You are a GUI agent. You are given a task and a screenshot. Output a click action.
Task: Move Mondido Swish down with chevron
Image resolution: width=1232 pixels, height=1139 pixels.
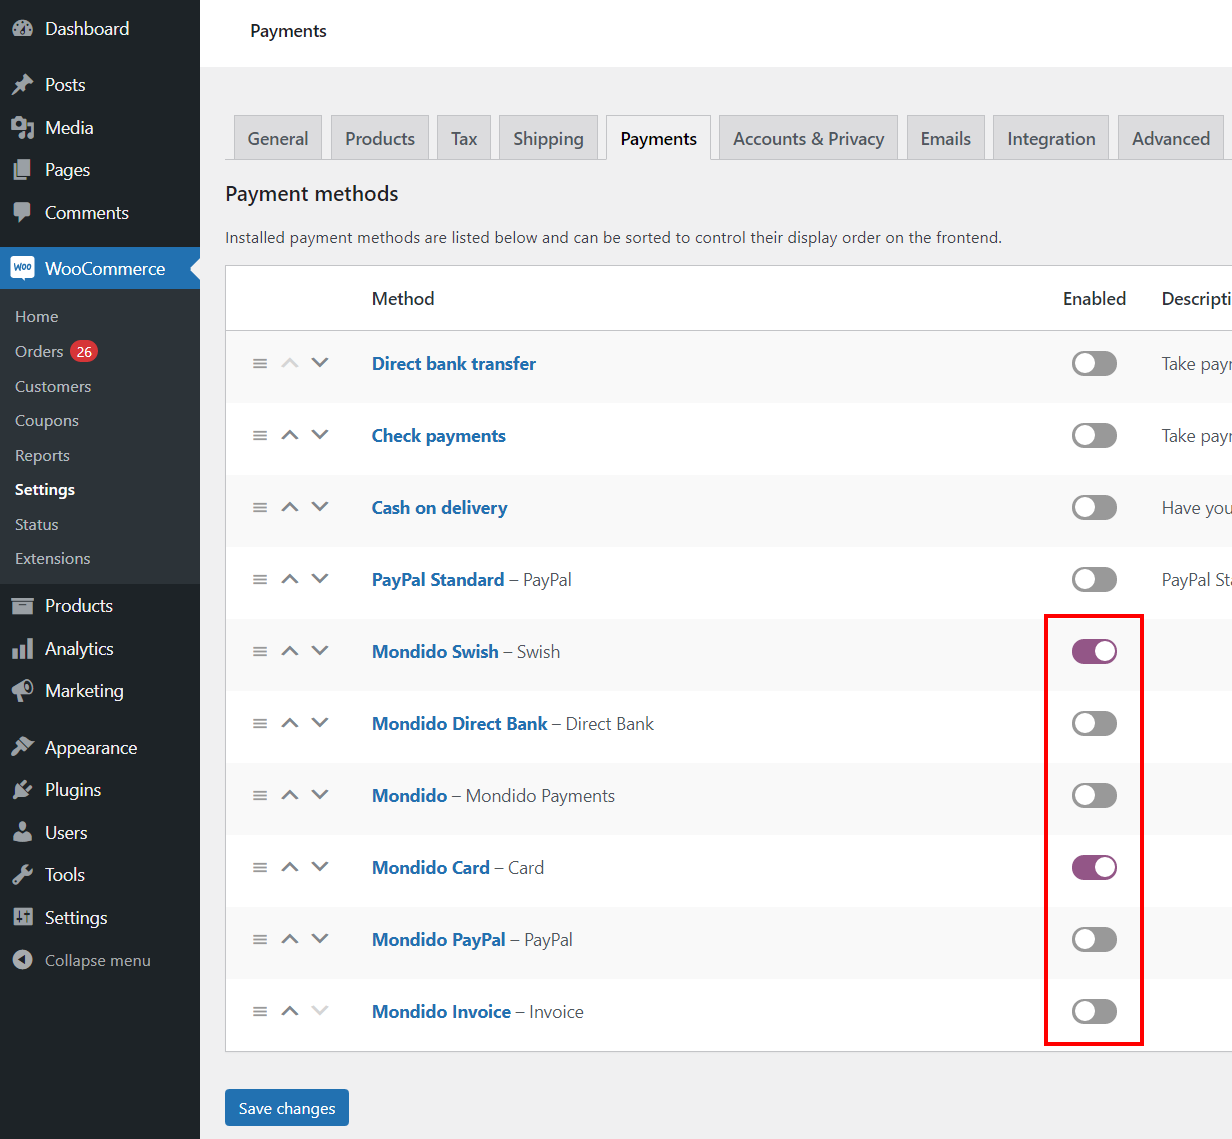pos(320,651)
